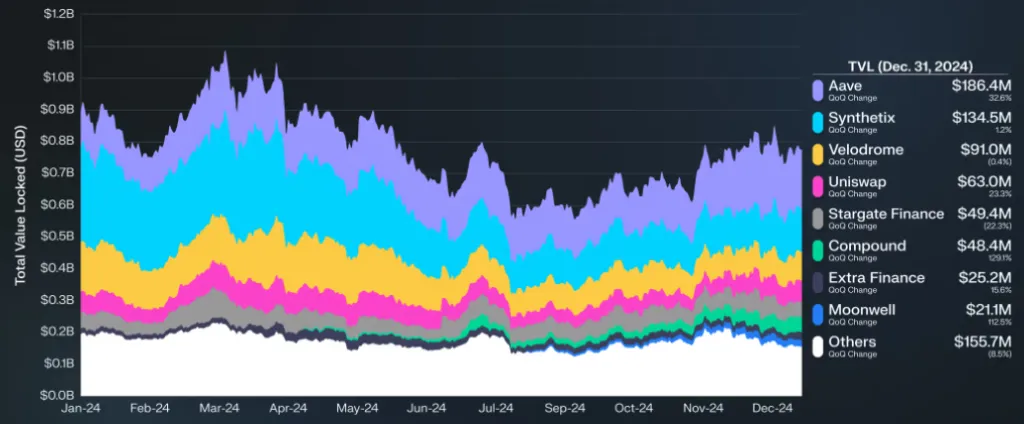The height and width of the screenshot is (424, 1024).
Task: Select the blue Moonwell legend swatch
Action: (x=818, y=315)
